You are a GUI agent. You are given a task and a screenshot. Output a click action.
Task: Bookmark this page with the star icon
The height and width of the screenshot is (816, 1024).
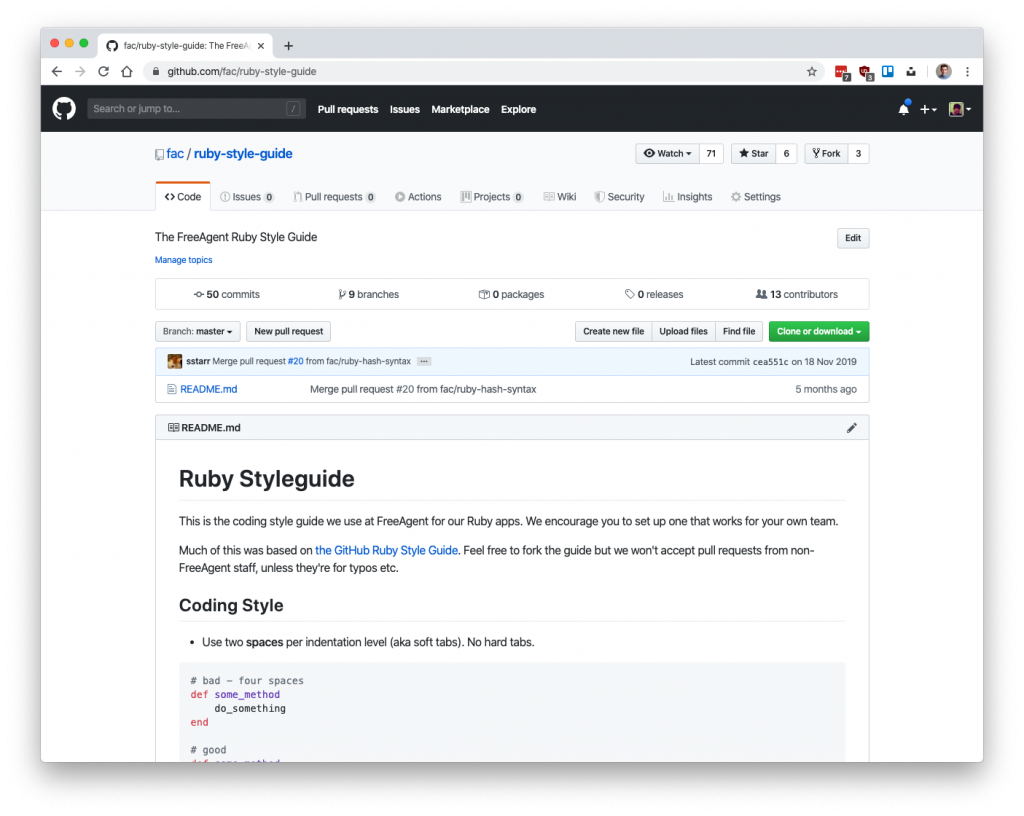point(812,72)
